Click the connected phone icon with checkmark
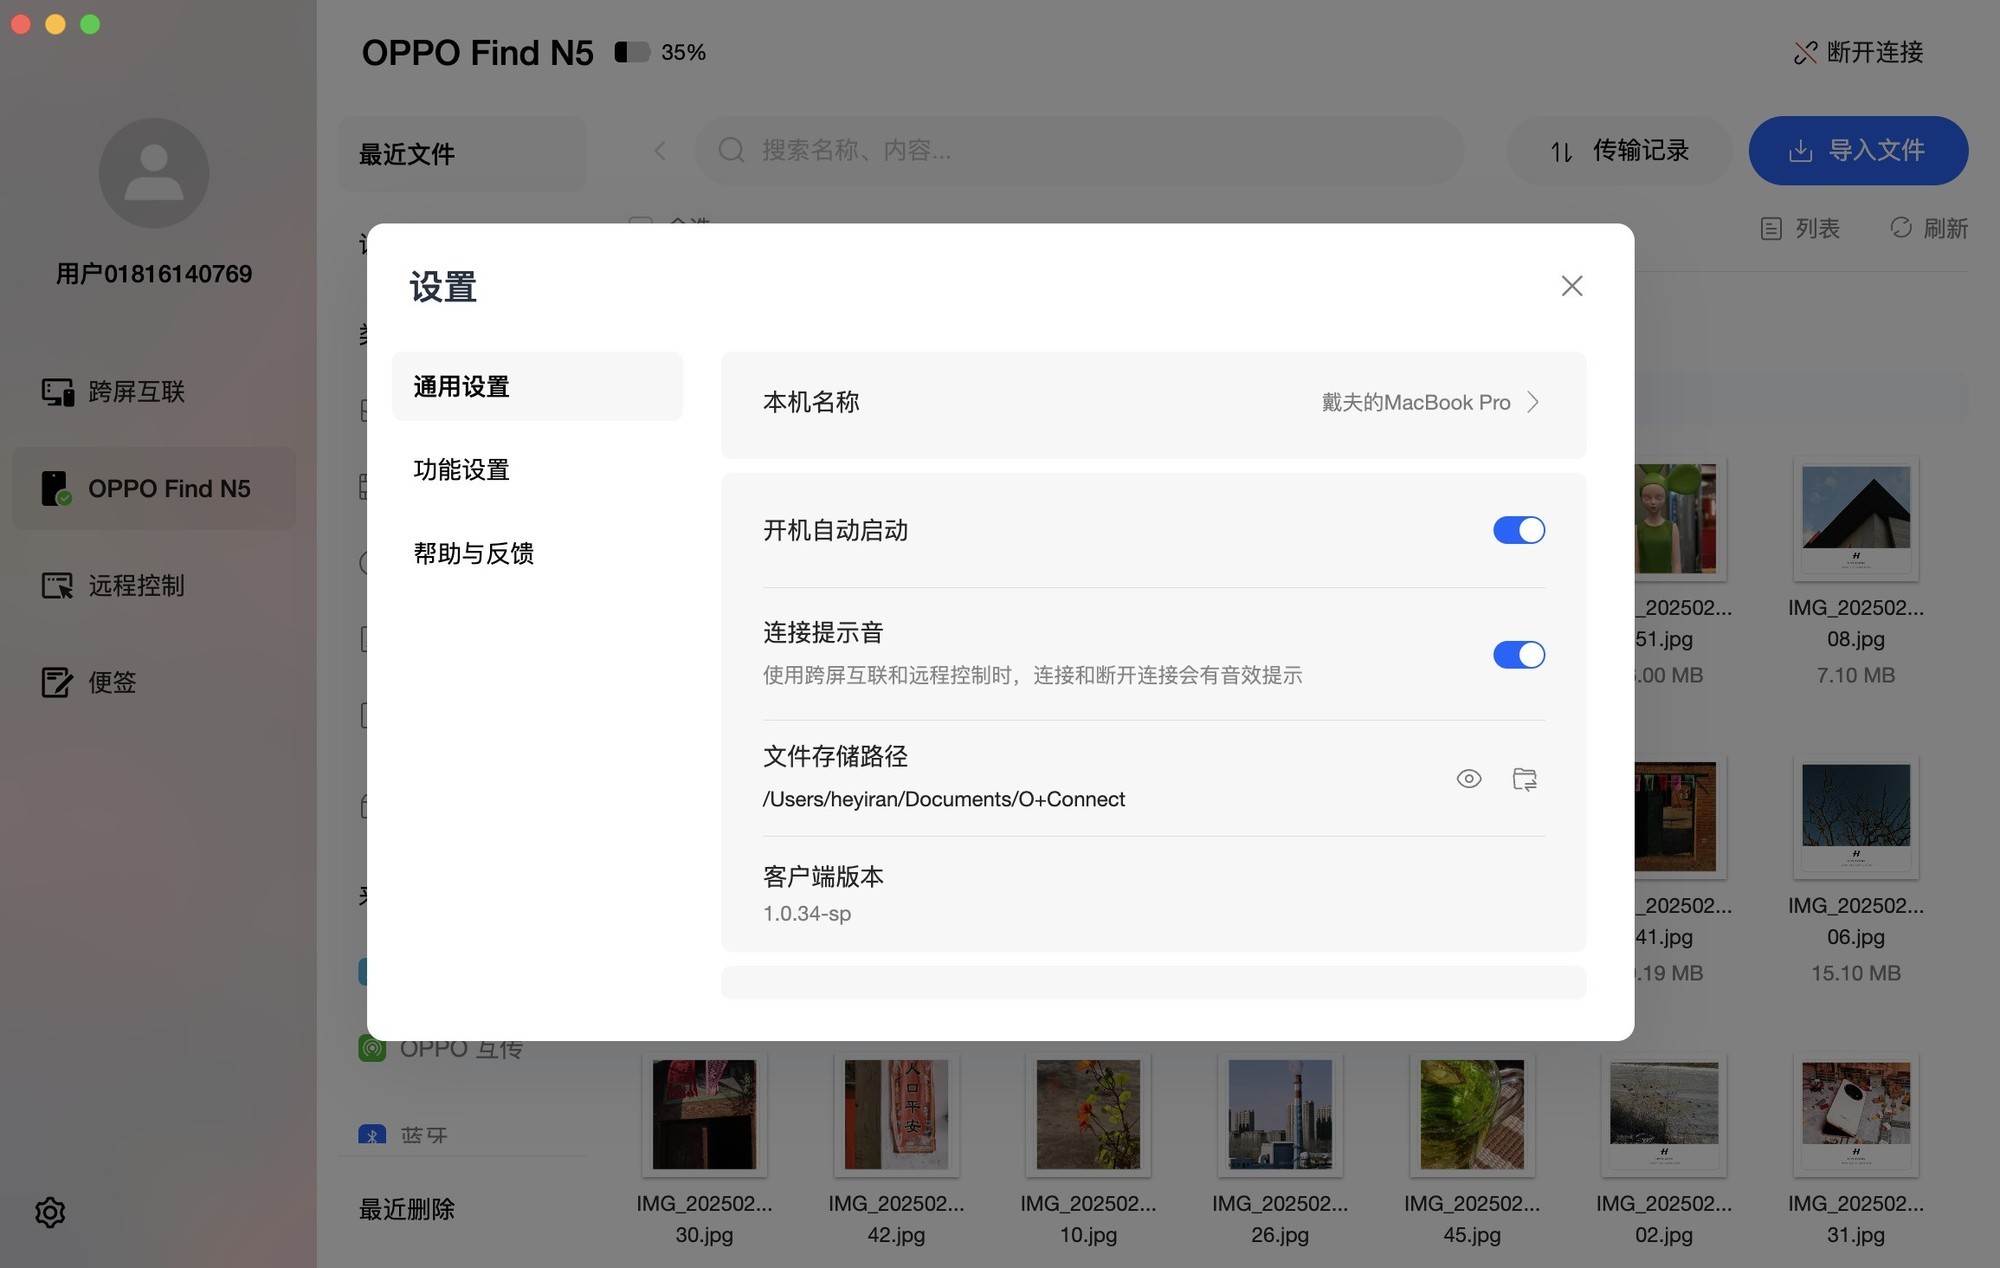Image resolution: width=2000 pixels, height=1268 pixels. (x=57, y=488)
